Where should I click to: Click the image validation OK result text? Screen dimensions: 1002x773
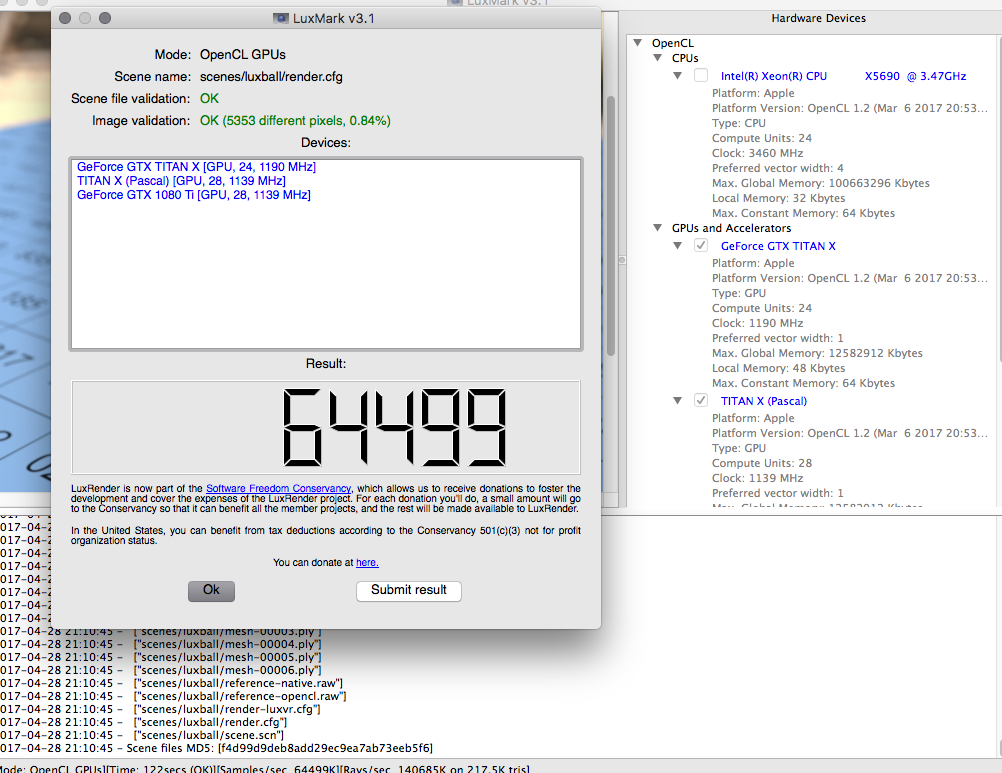(295, 120)
